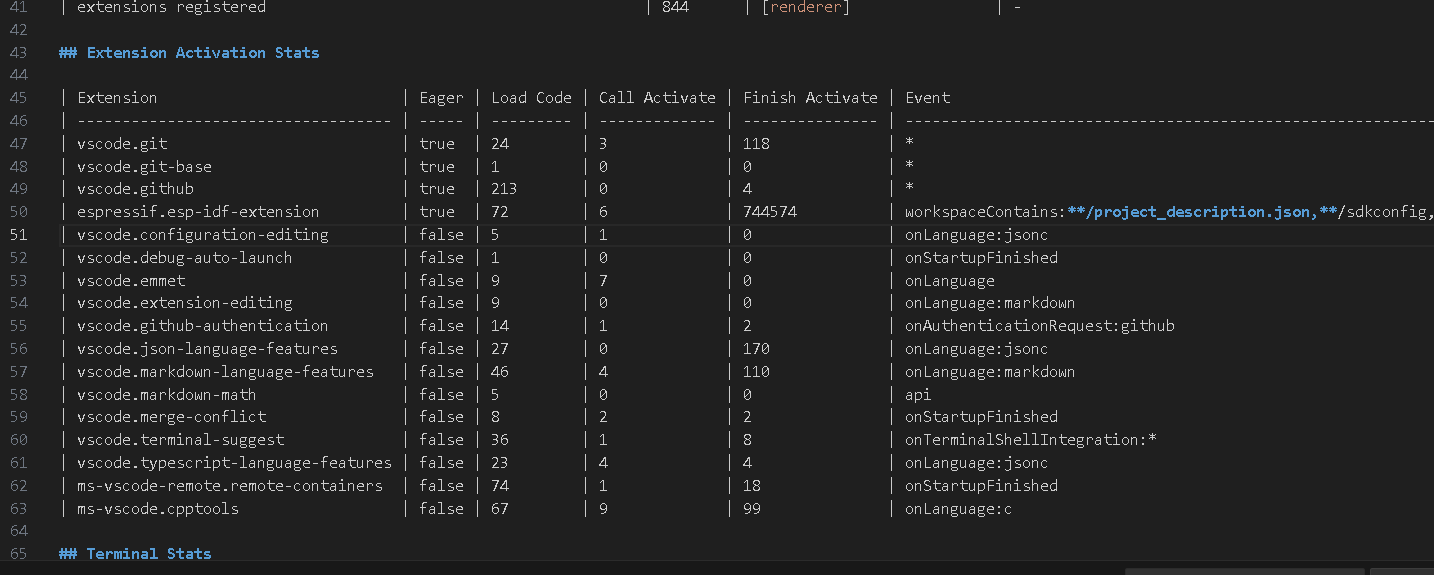1434x575 pixels.
Task: Click the "Call Activate" column header
Action: click(657, 97)
